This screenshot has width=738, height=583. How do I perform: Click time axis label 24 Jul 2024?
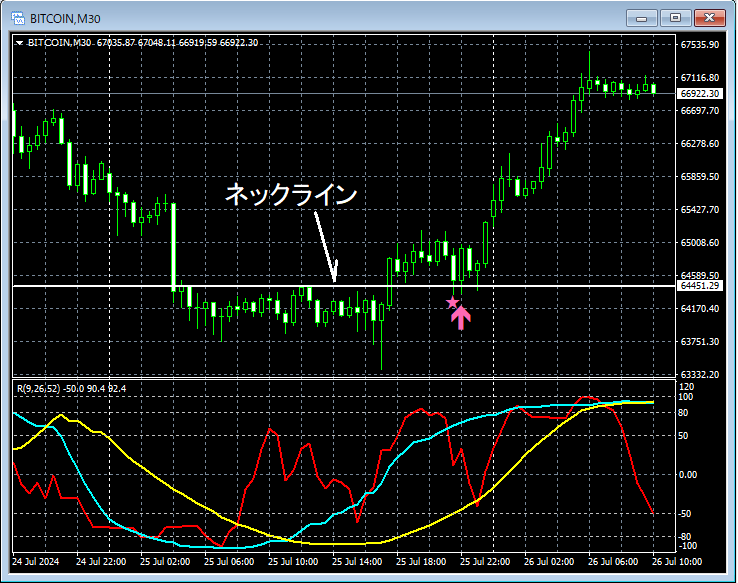coord(36,562)
